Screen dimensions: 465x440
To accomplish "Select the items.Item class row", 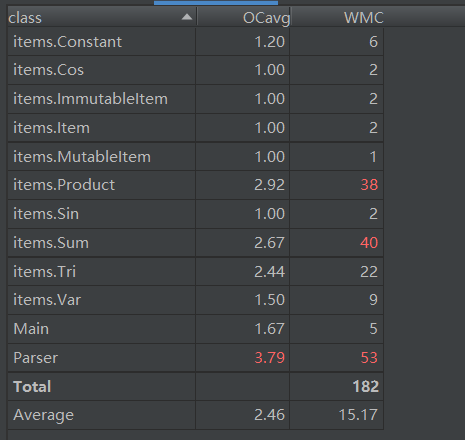I will 196,128.
